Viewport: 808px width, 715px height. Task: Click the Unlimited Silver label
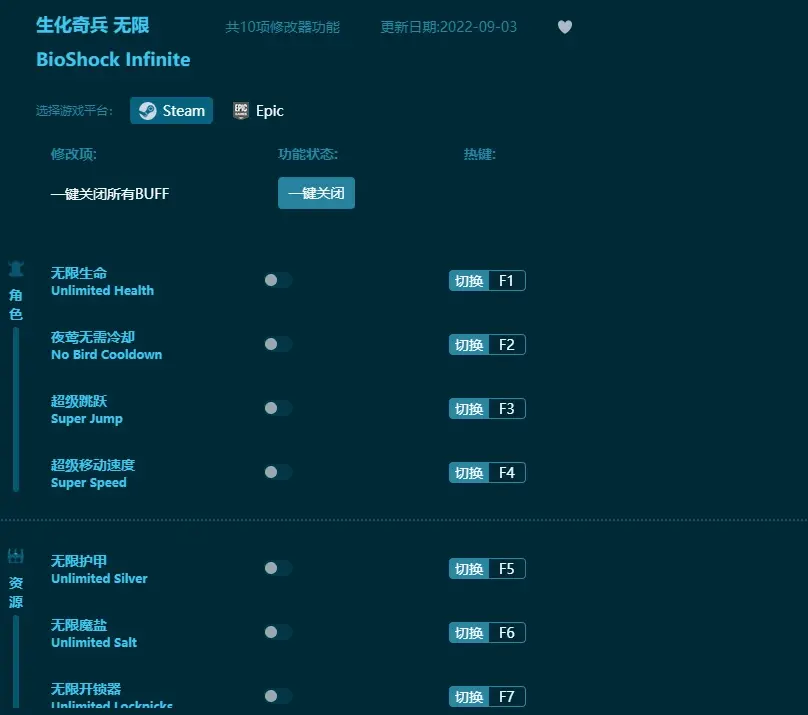tap(99, 578)
